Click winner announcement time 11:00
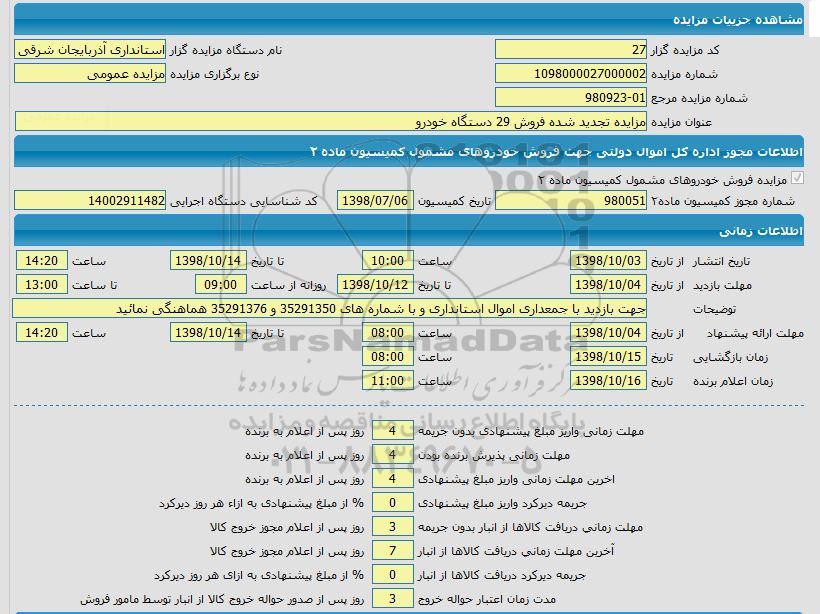This screenshot has height=614, width=820. coord(388,381)
